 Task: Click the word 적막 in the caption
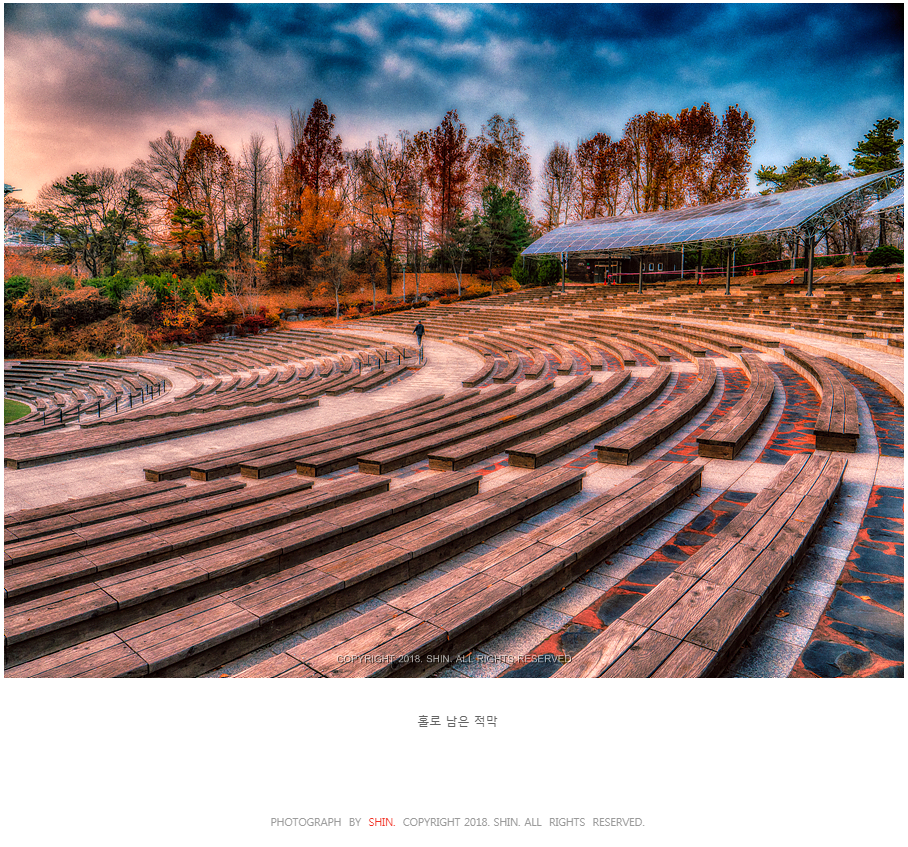point(486,721)
